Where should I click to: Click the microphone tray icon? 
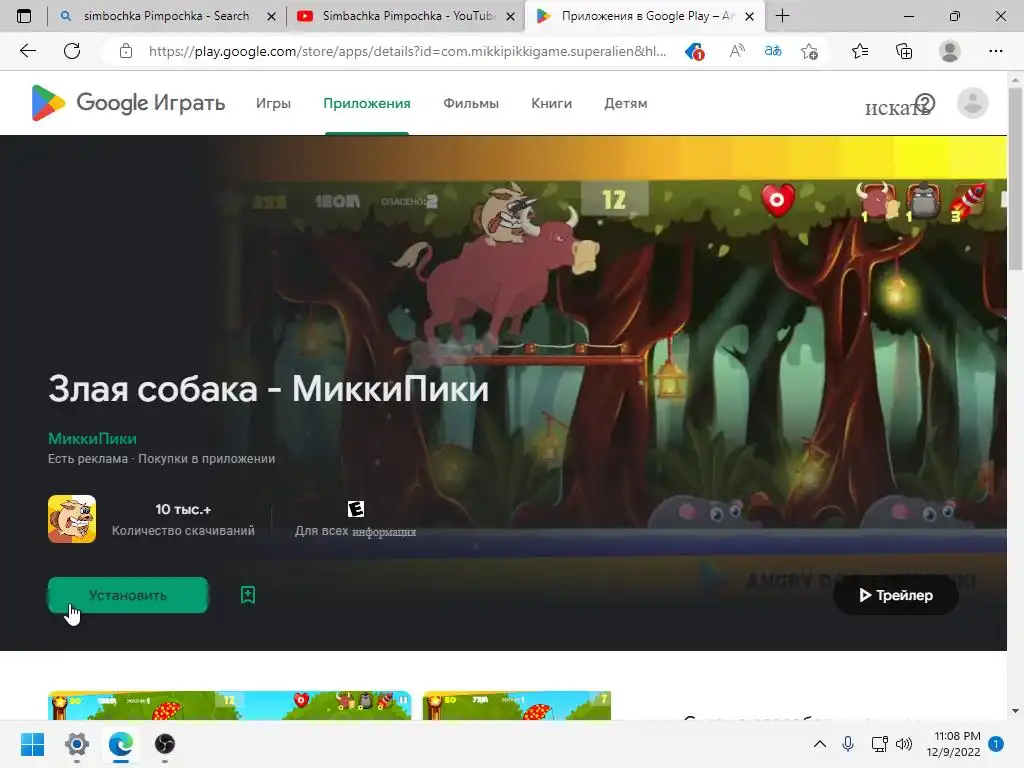coord(848,744)
